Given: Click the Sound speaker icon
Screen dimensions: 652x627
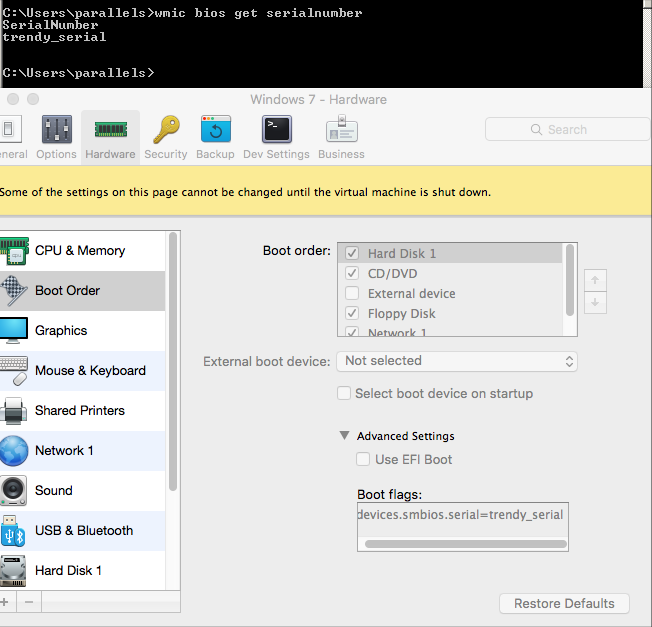Looking at the screenshot, I should 14,491.
